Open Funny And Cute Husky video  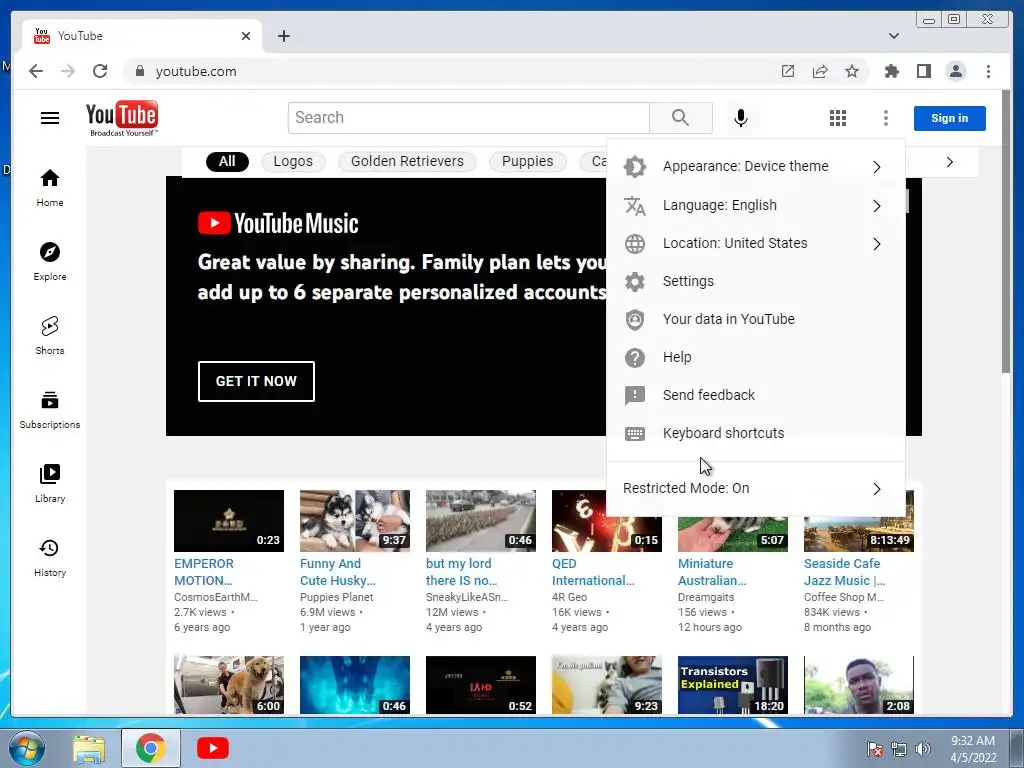[338, 571]
